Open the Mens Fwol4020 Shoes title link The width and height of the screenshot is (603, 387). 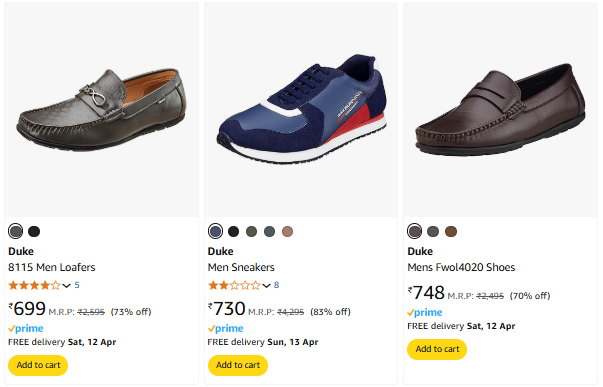(x=461, y=267)
